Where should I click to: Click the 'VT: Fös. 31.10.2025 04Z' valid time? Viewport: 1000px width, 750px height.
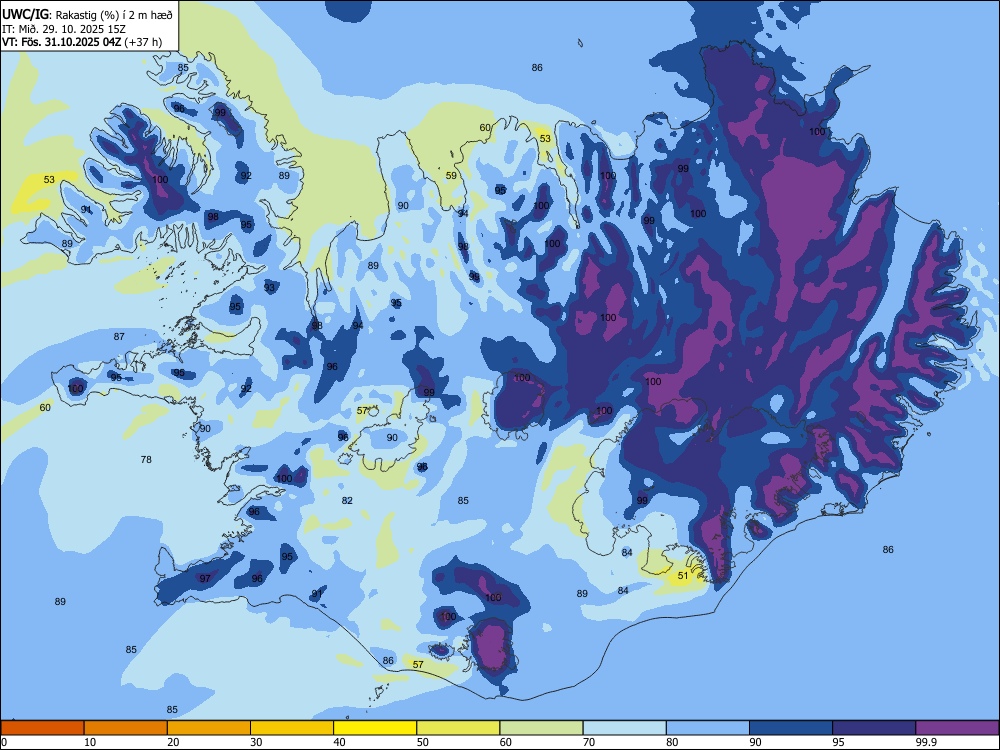tap(61, 42)
